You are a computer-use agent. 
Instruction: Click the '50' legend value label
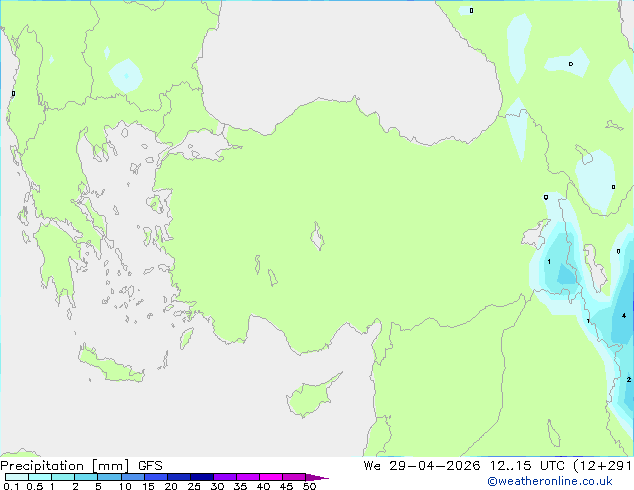(x=310, y=486)
